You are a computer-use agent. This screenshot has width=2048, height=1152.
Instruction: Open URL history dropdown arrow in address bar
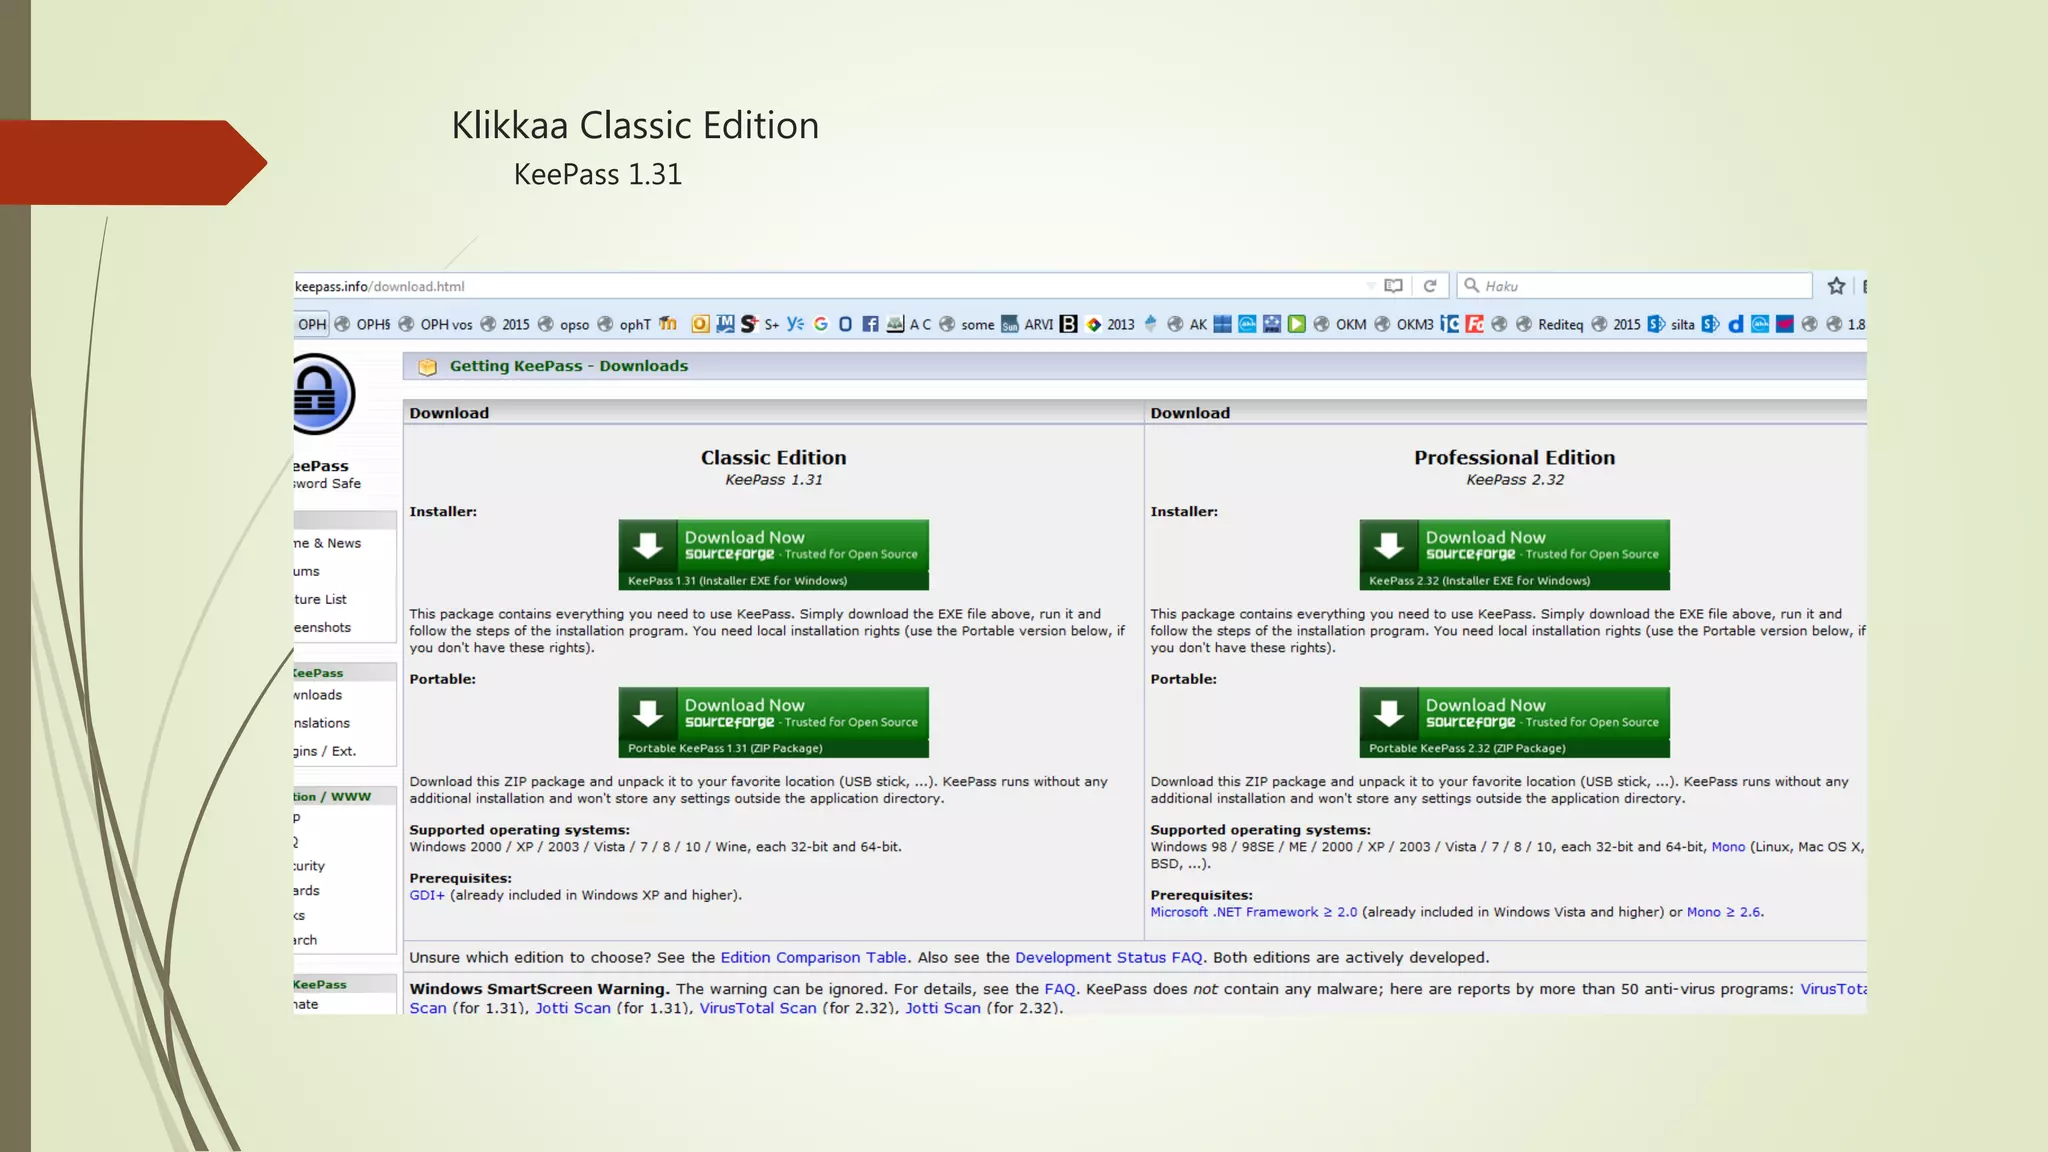[1370, 286]
